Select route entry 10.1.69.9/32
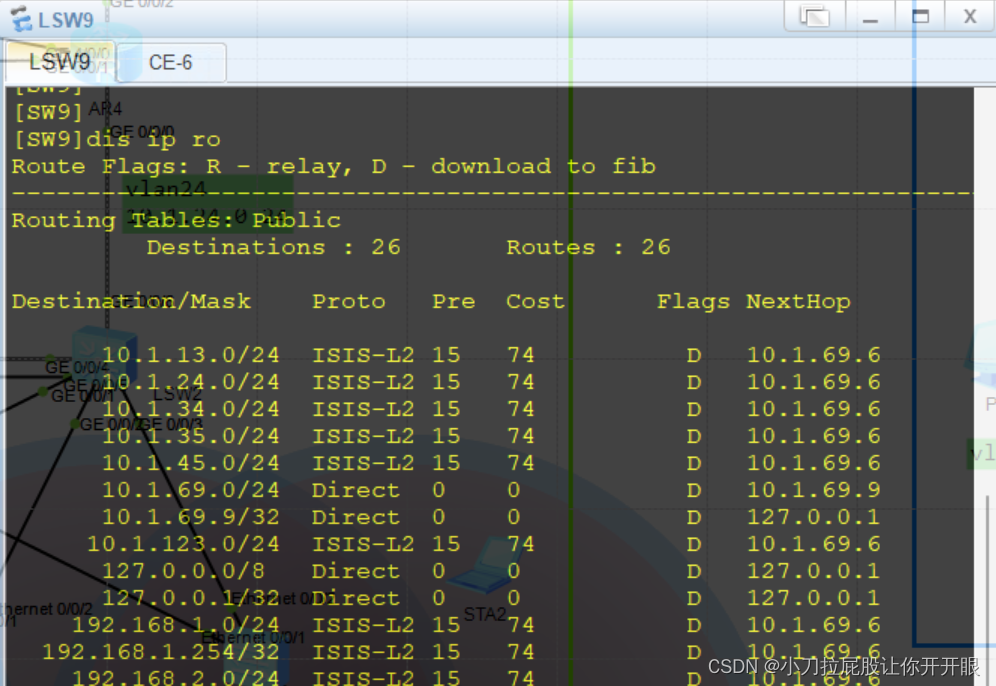This screenshot has width=996, height=686. tap(490, 516)
